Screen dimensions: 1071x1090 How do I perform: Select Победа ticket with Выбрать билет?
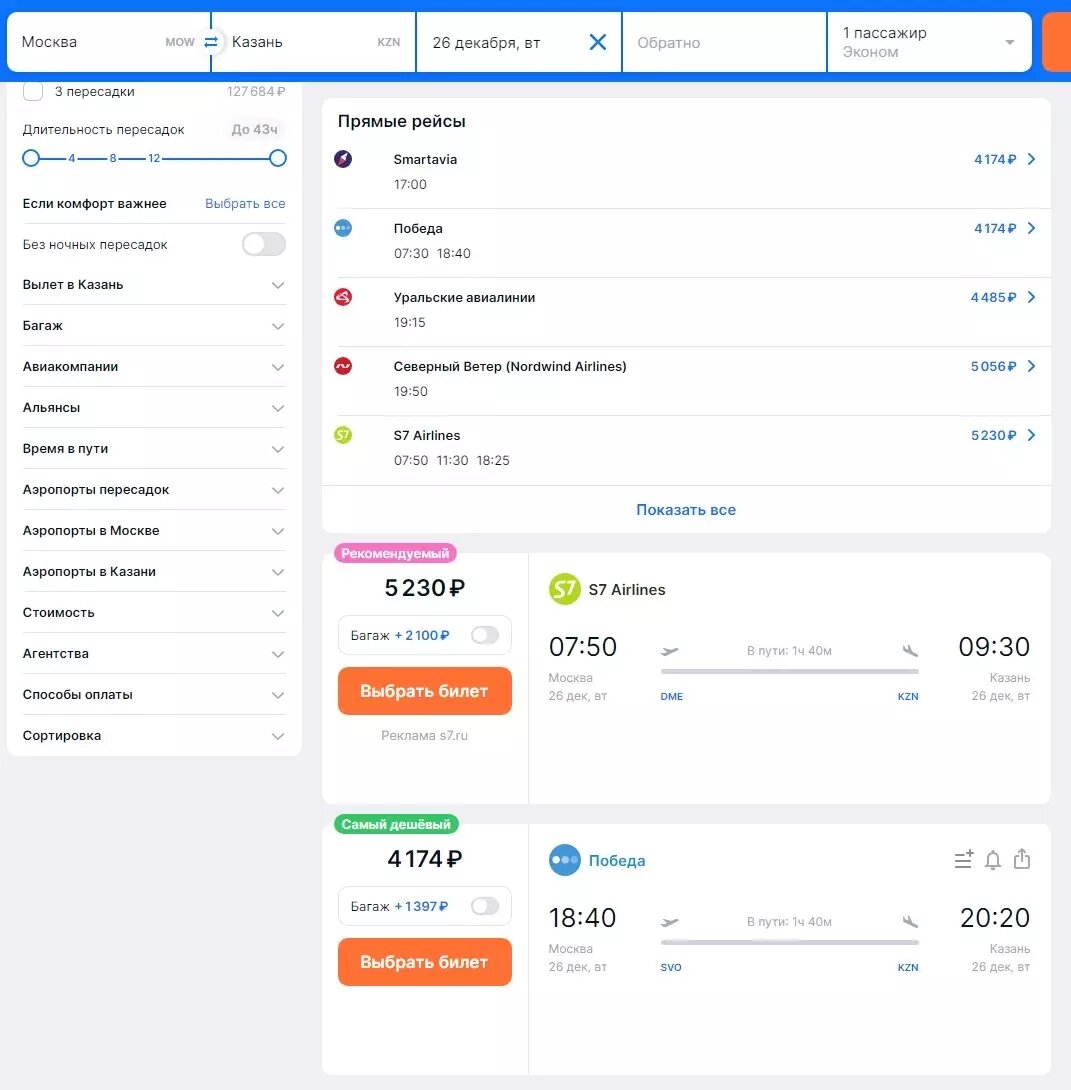425,962
